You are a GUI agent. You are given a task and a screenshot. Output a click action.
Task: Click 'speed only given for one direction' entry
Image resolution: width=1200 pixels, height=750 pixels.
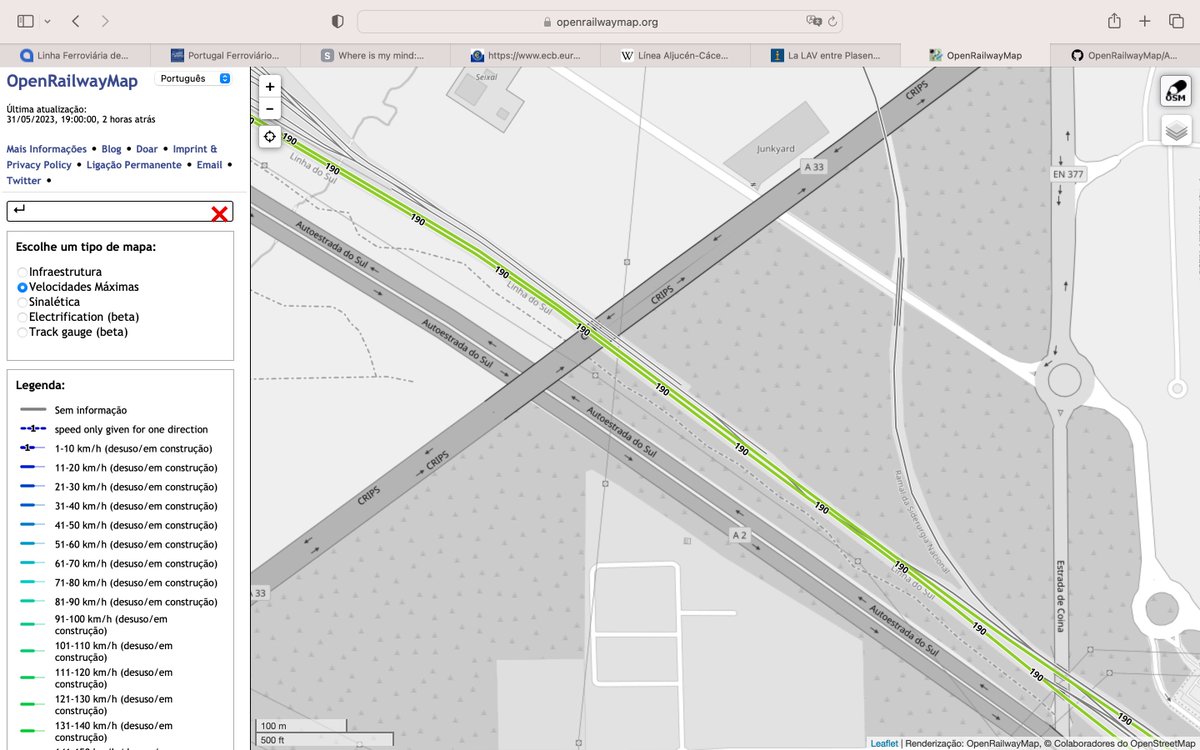click(131, 429)
